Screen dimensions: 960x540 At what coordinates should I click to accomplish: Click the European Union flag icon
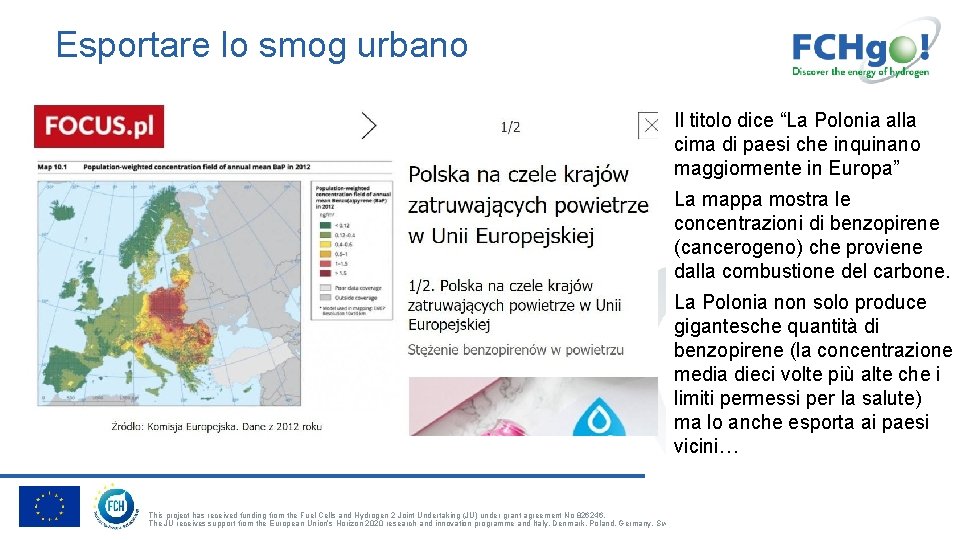pyautogui.click(x=49, y=506)
